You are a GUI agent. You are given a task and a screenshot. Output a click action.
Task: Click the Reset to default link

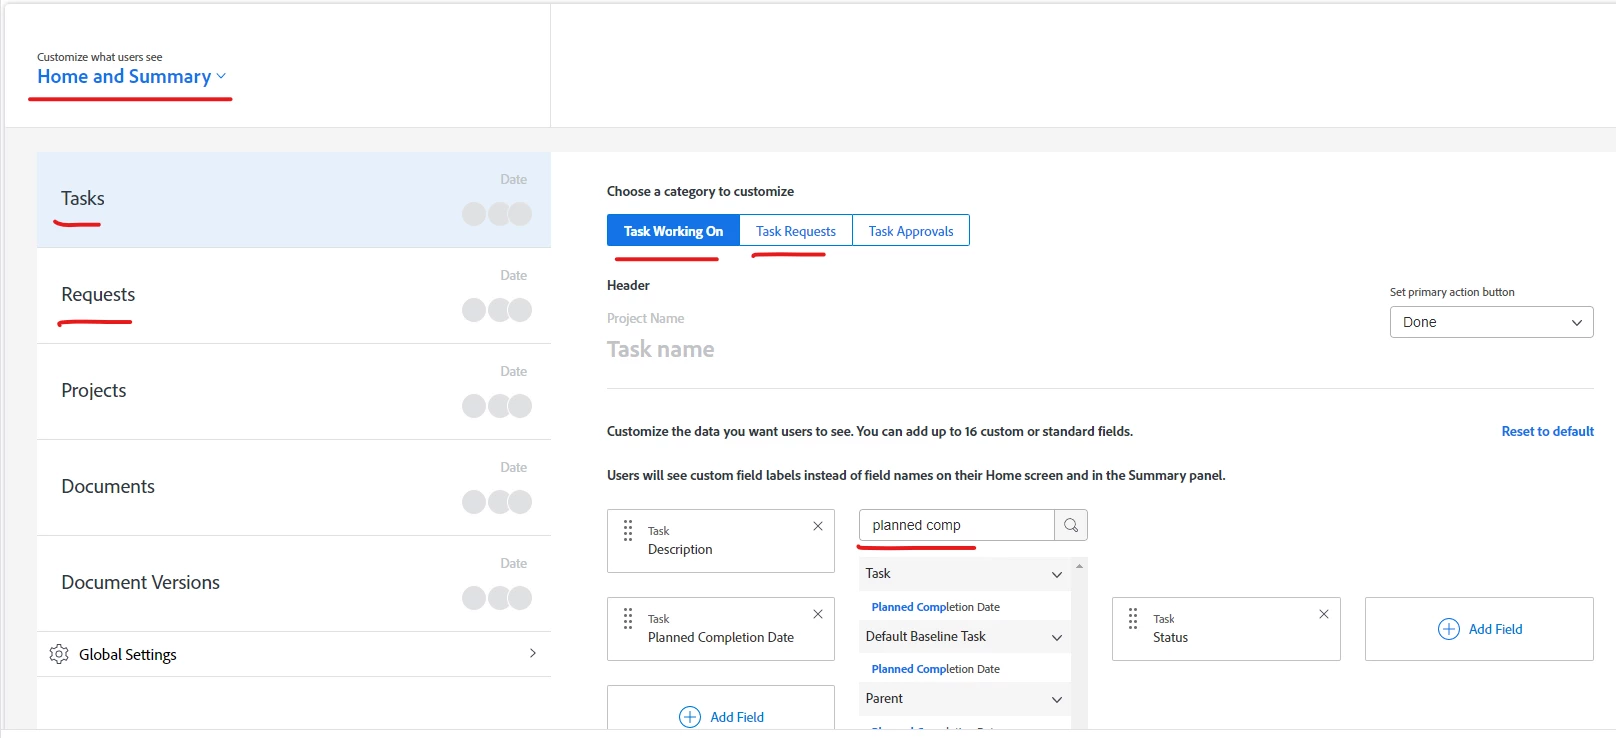click(1547, 431)
